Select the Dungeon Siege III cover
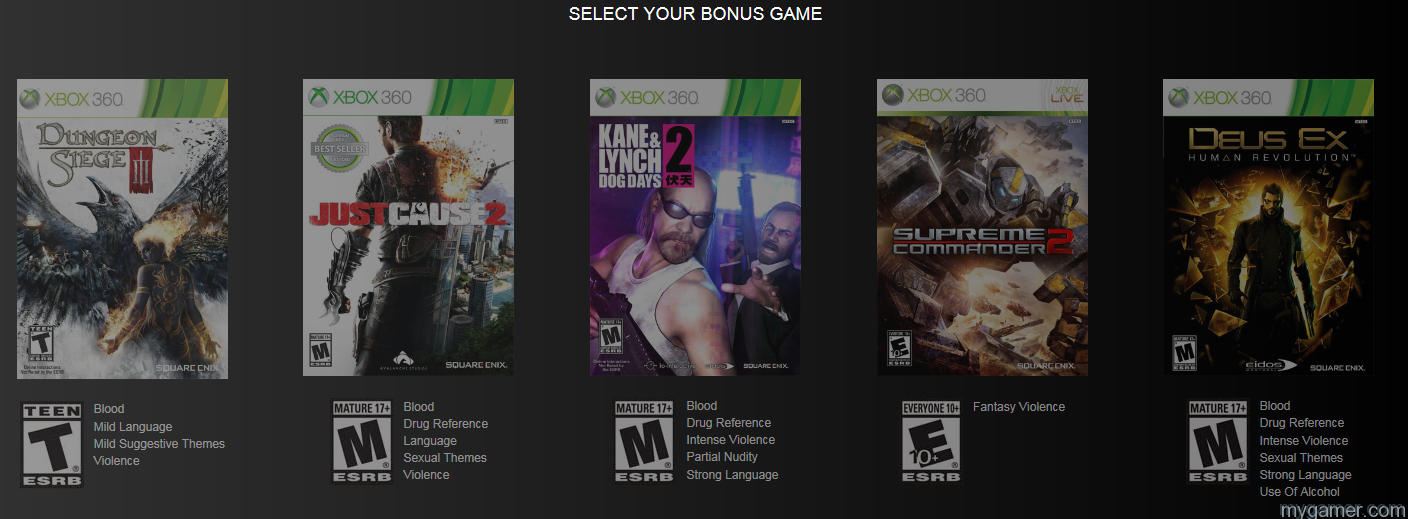Image resolution: width=1408 pixels, height=519 pixels. (x=122, y=229)
